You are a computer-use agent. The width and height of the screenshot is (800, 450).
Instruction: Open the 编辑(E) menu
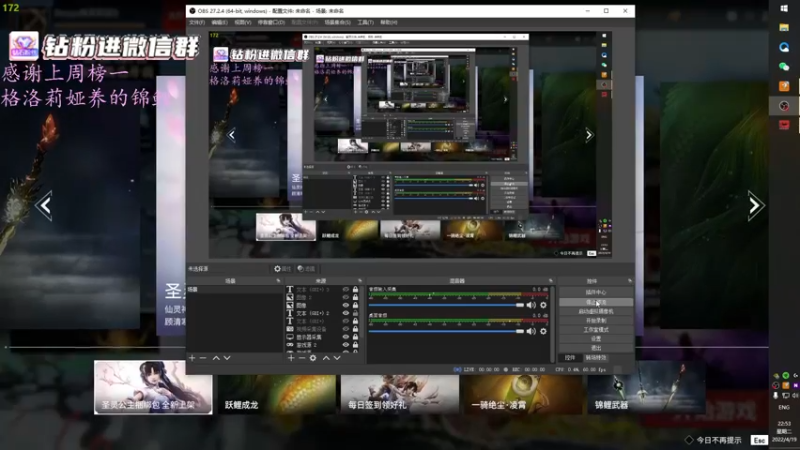(219, 22)
